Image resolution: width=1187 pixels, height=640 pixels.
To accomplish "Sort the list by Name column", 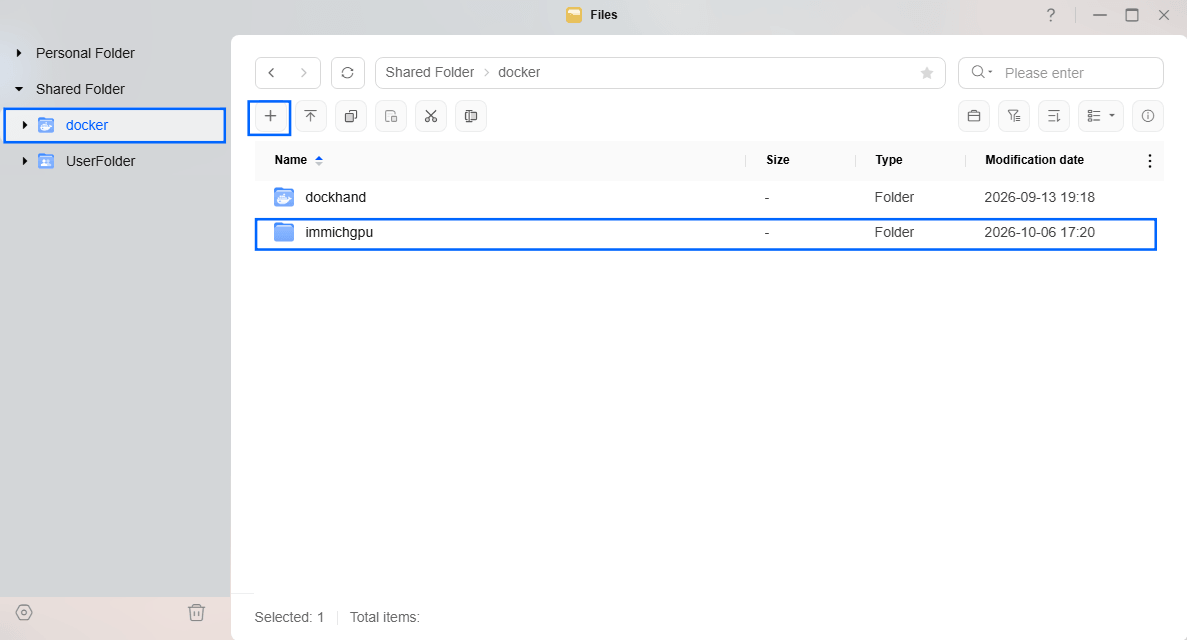I will pyautogui.click(x=291, y=160).
